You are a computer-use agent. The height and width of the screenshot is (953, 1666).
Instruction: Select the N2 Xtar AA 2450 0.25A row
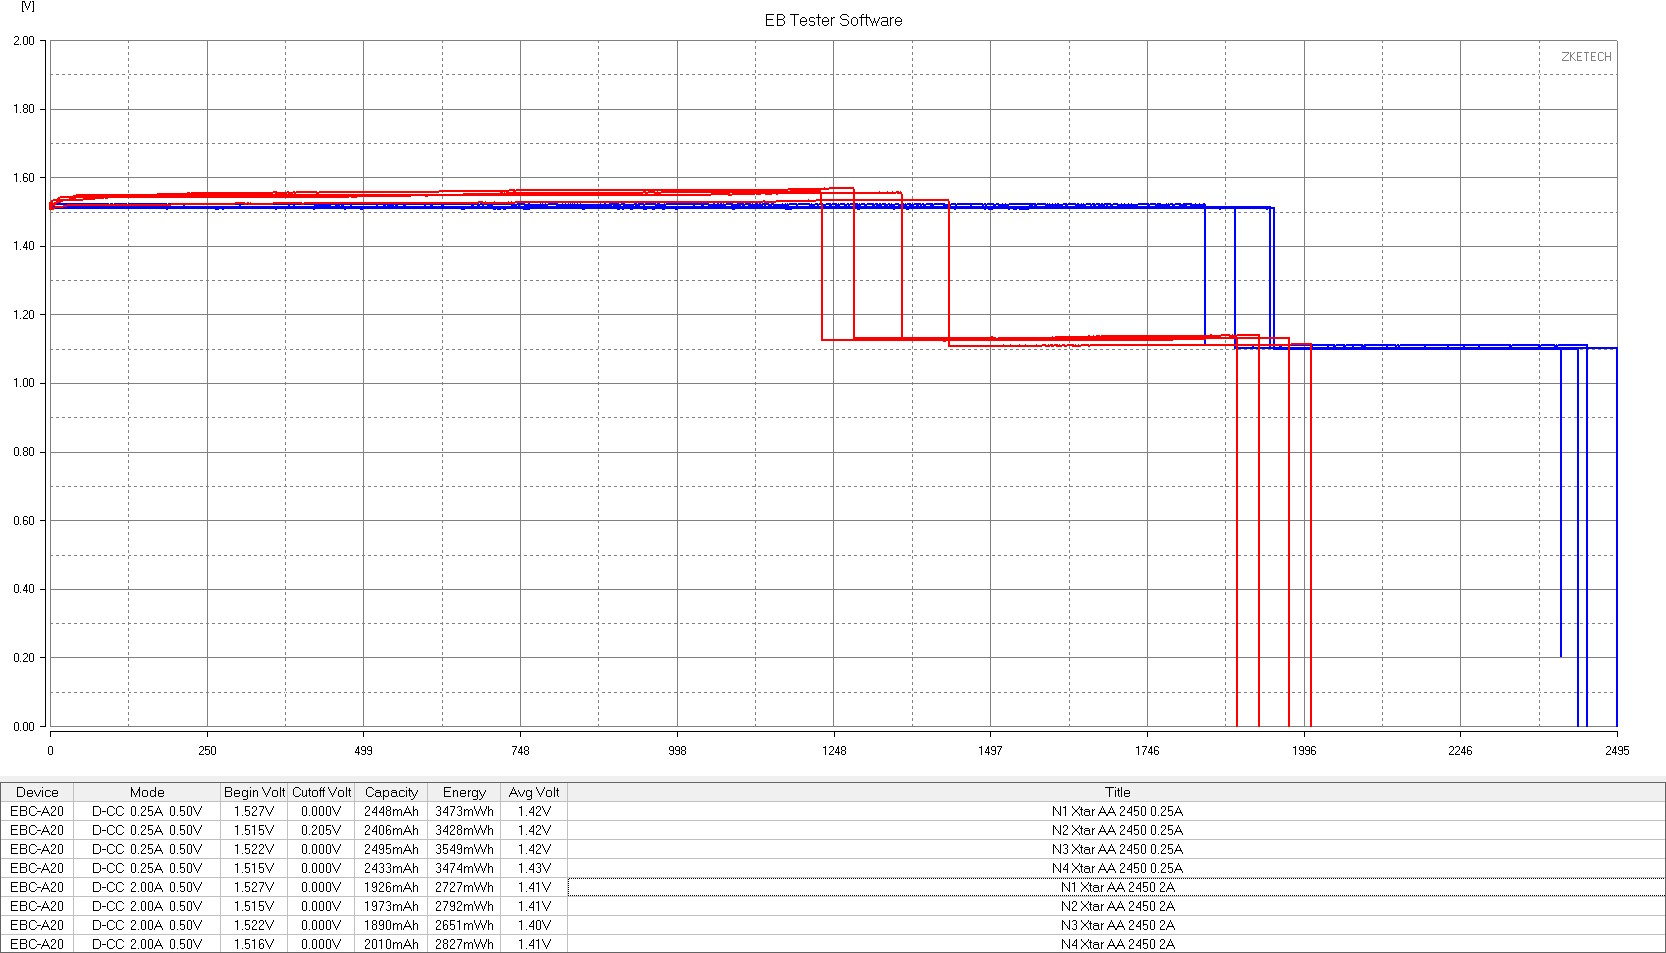coord(833,830)
